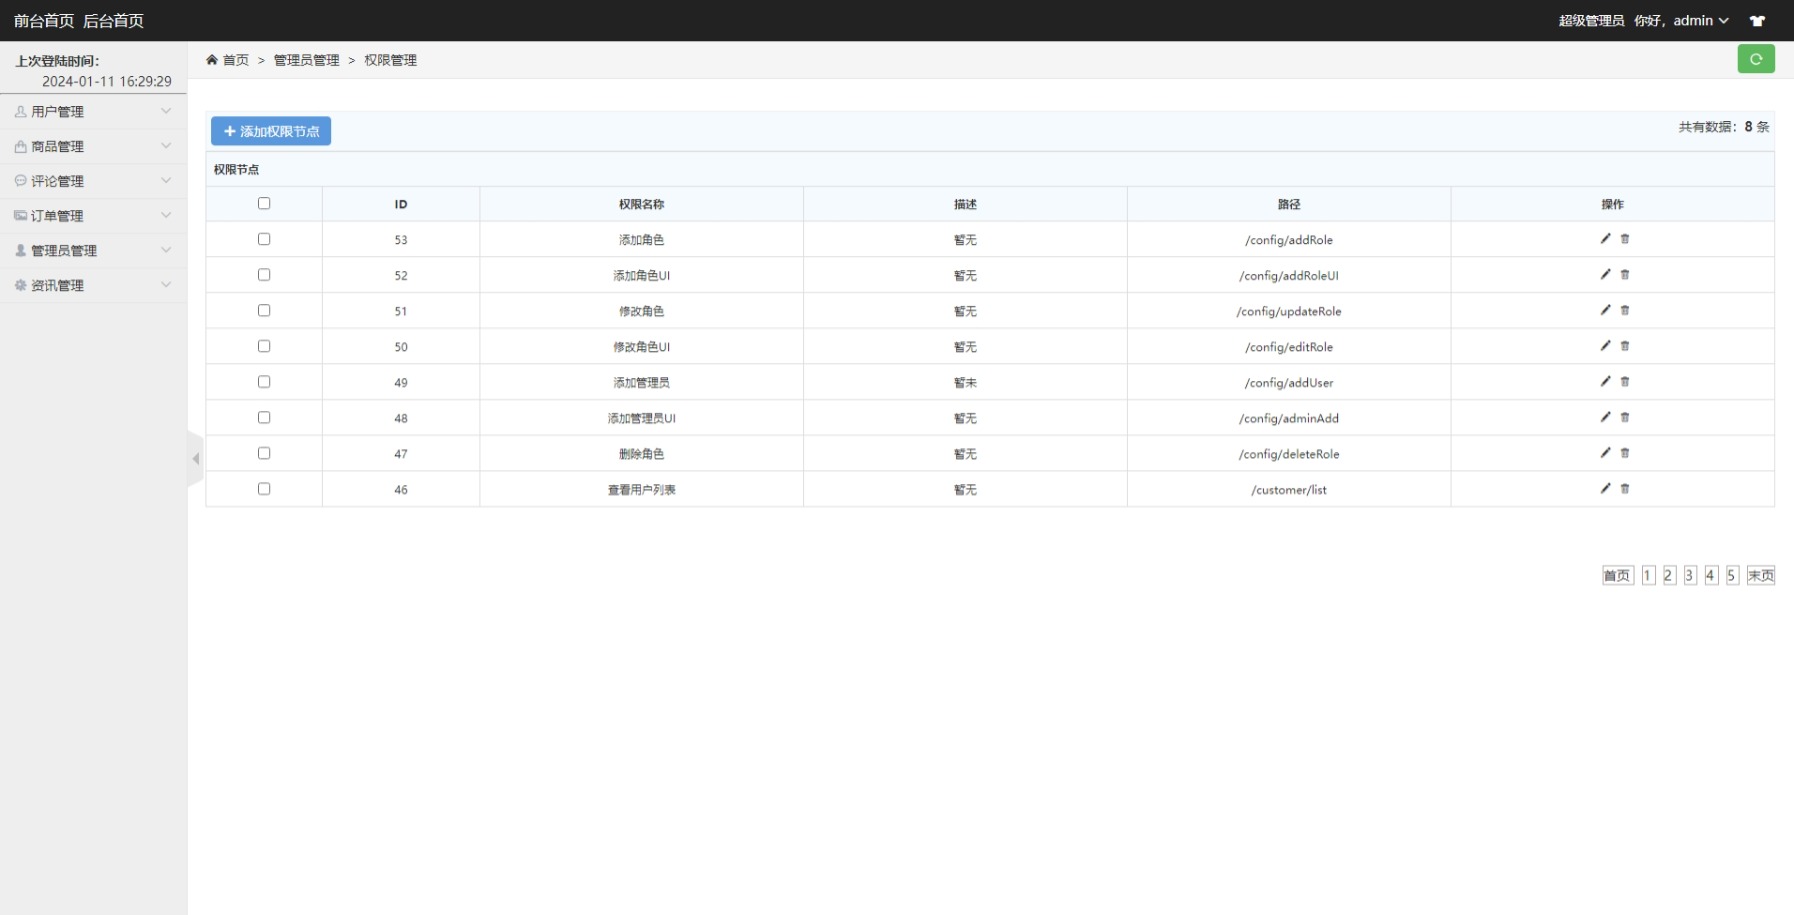Mark checkbox for ID 46 row

click(264, 489)
